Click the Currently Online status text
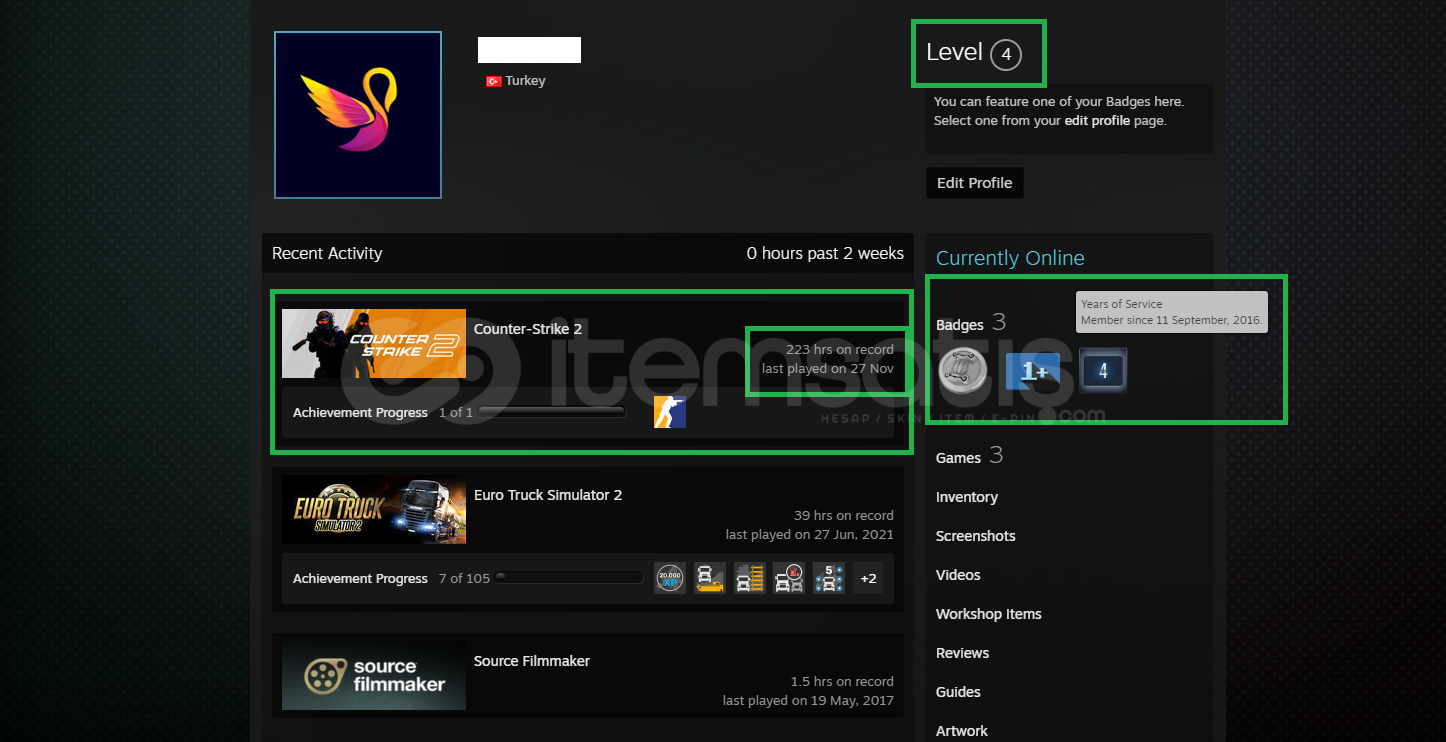This screenshot has width=1446, height=742. [x=1010, y=258]
